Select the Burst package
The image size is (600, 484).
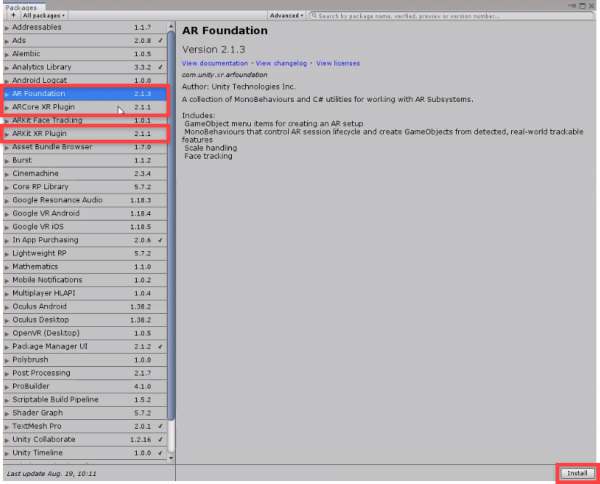pyautogui.click(x=85, y=160)
